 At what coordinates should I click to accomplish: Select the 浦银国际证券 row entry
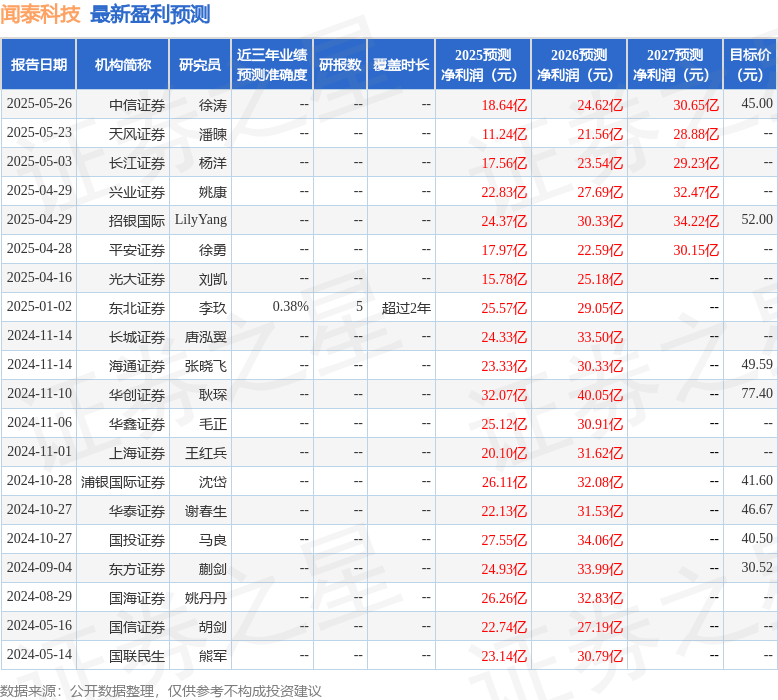(x=123, y=482)
